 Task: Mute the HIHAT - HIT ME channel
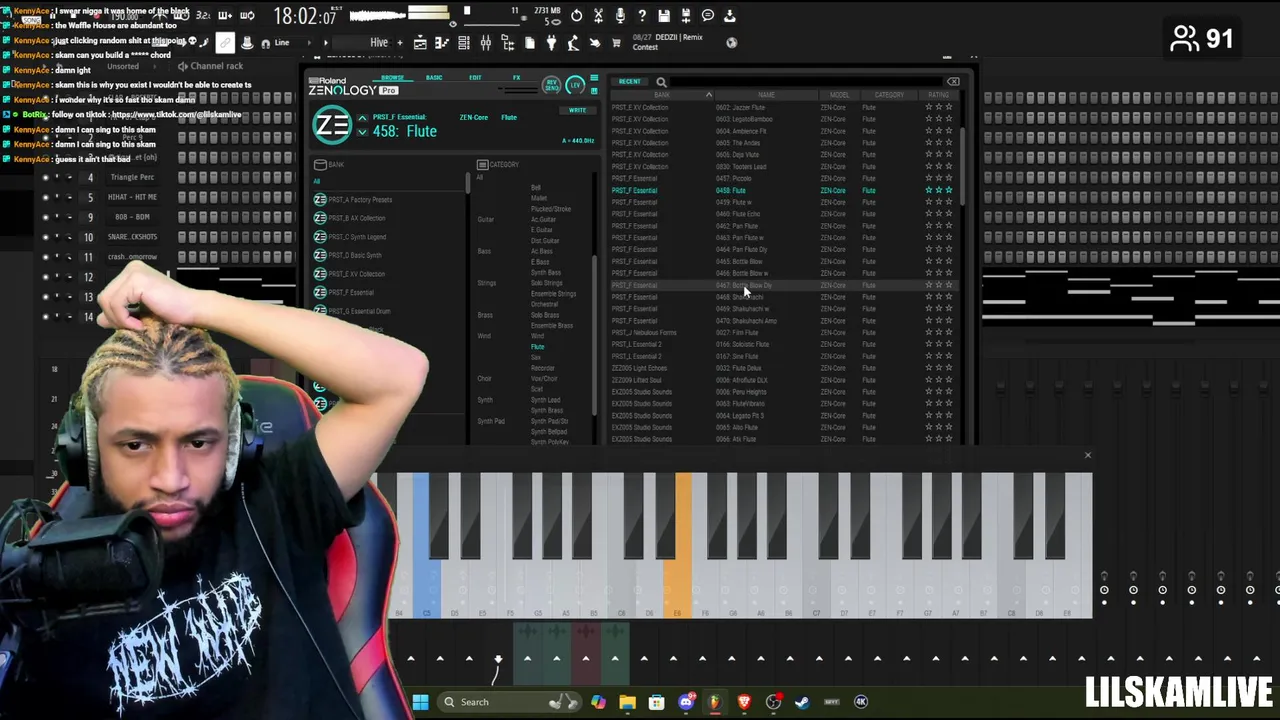45,197
